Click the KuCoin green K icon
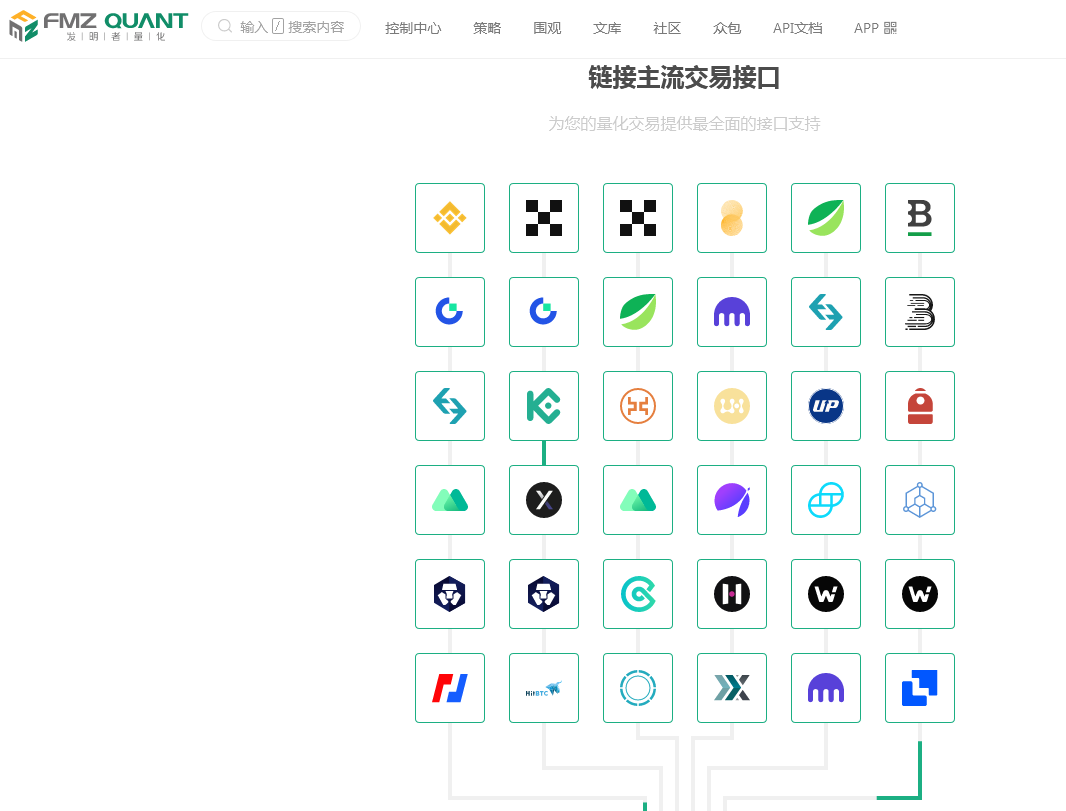Screen dimensions: 1066x811 point(544,406)
